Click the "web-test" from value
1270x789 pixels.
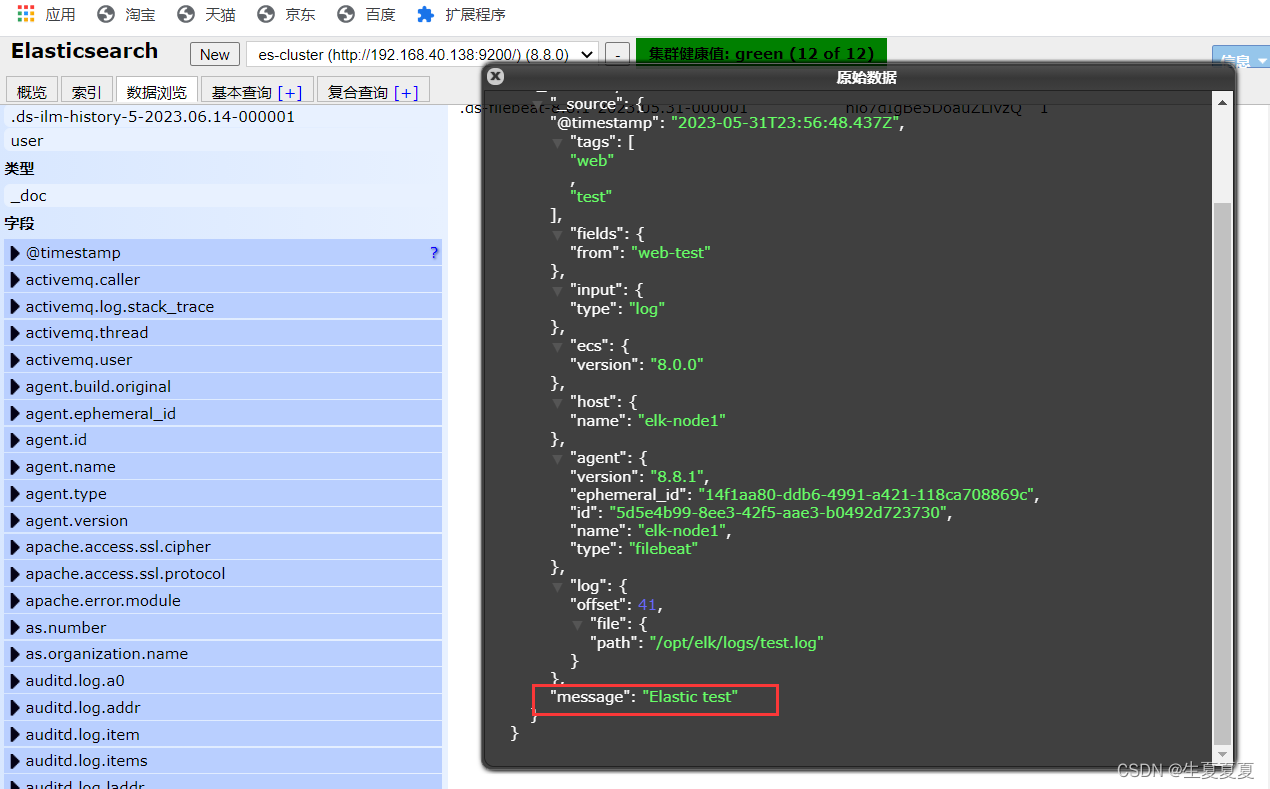point(670,253)
